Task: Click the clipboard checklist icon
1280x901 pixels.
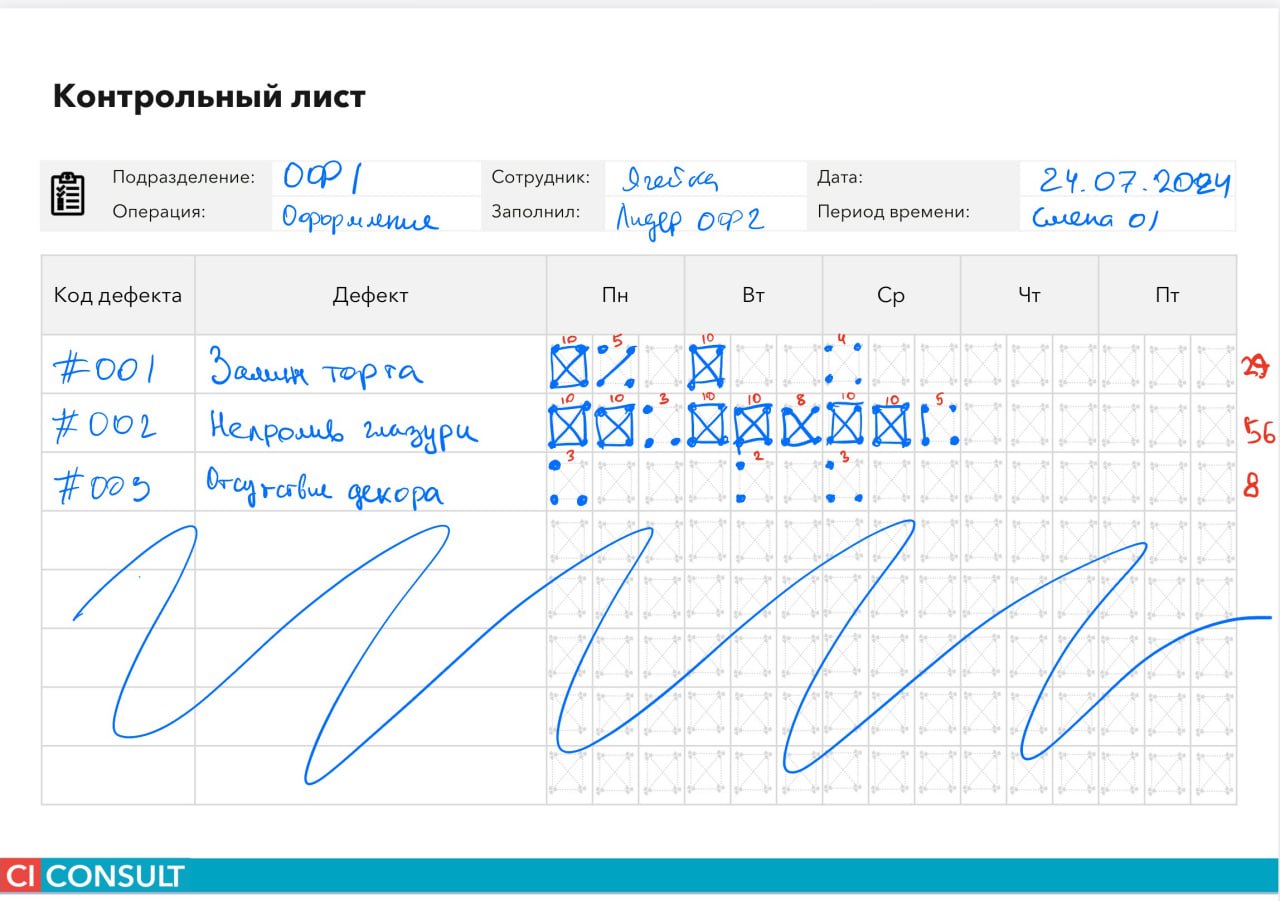Action: point(67,193)
